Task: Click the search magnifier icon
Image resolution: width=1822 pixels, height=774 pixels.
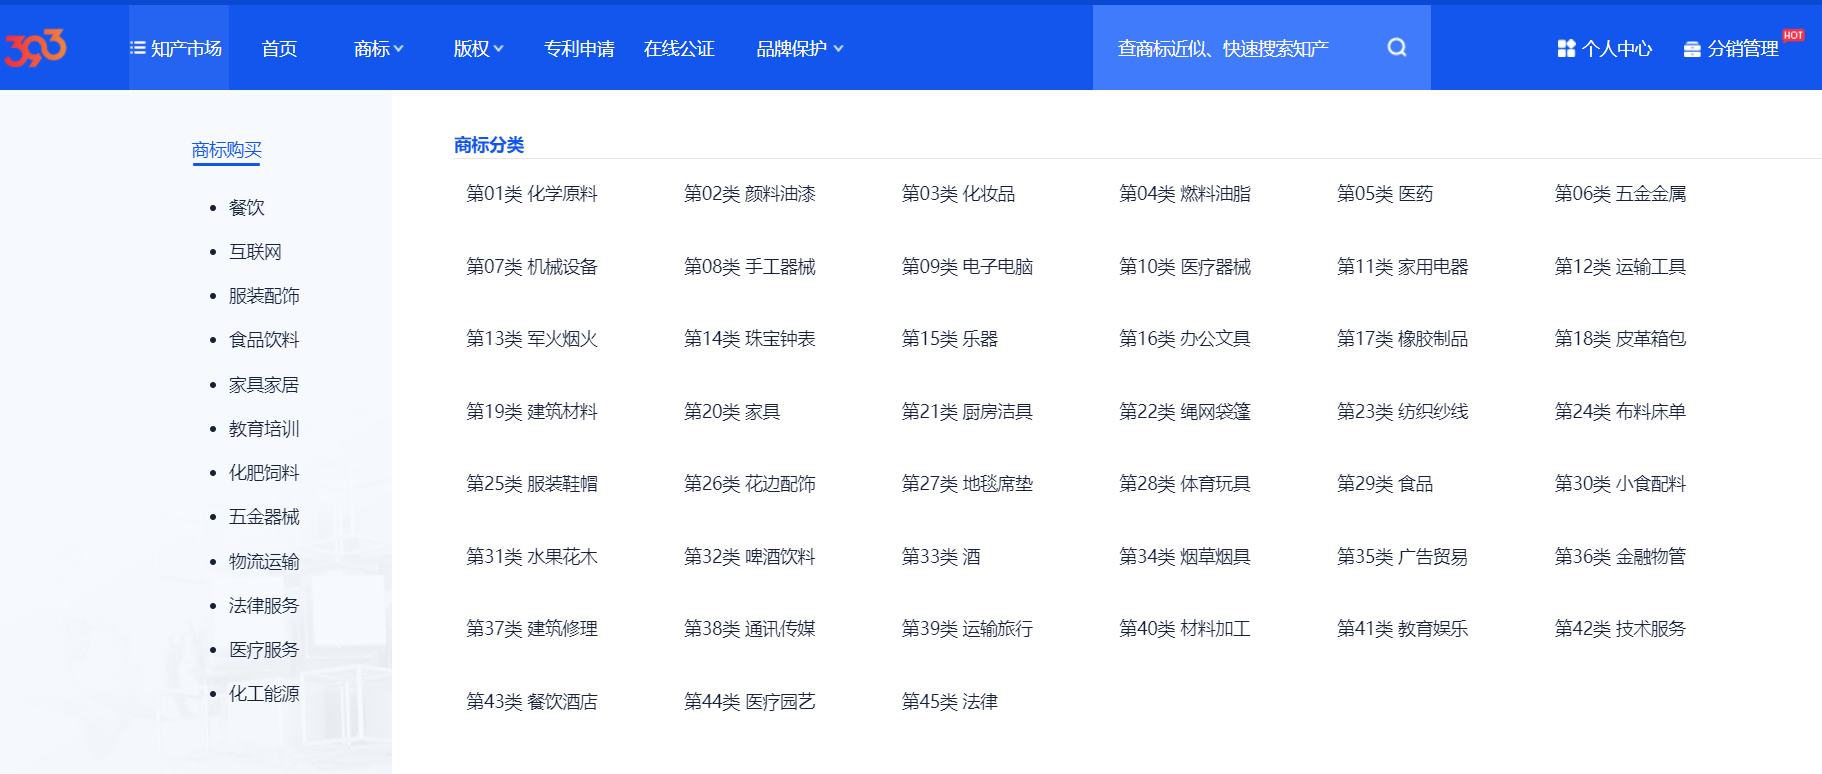Action: click(1397, 47)
